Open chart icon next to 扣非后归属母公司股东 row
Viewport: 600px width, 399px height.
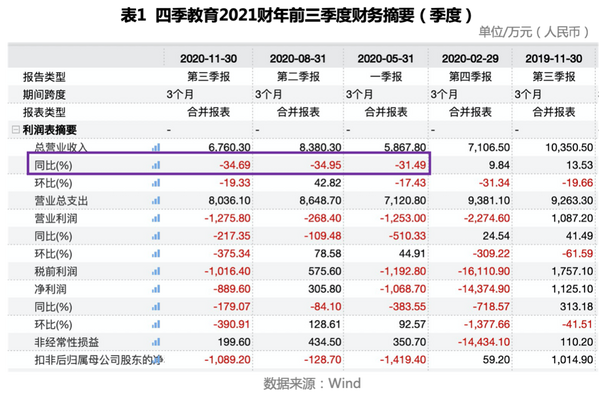pyautogui.click(x=157, y=360)
